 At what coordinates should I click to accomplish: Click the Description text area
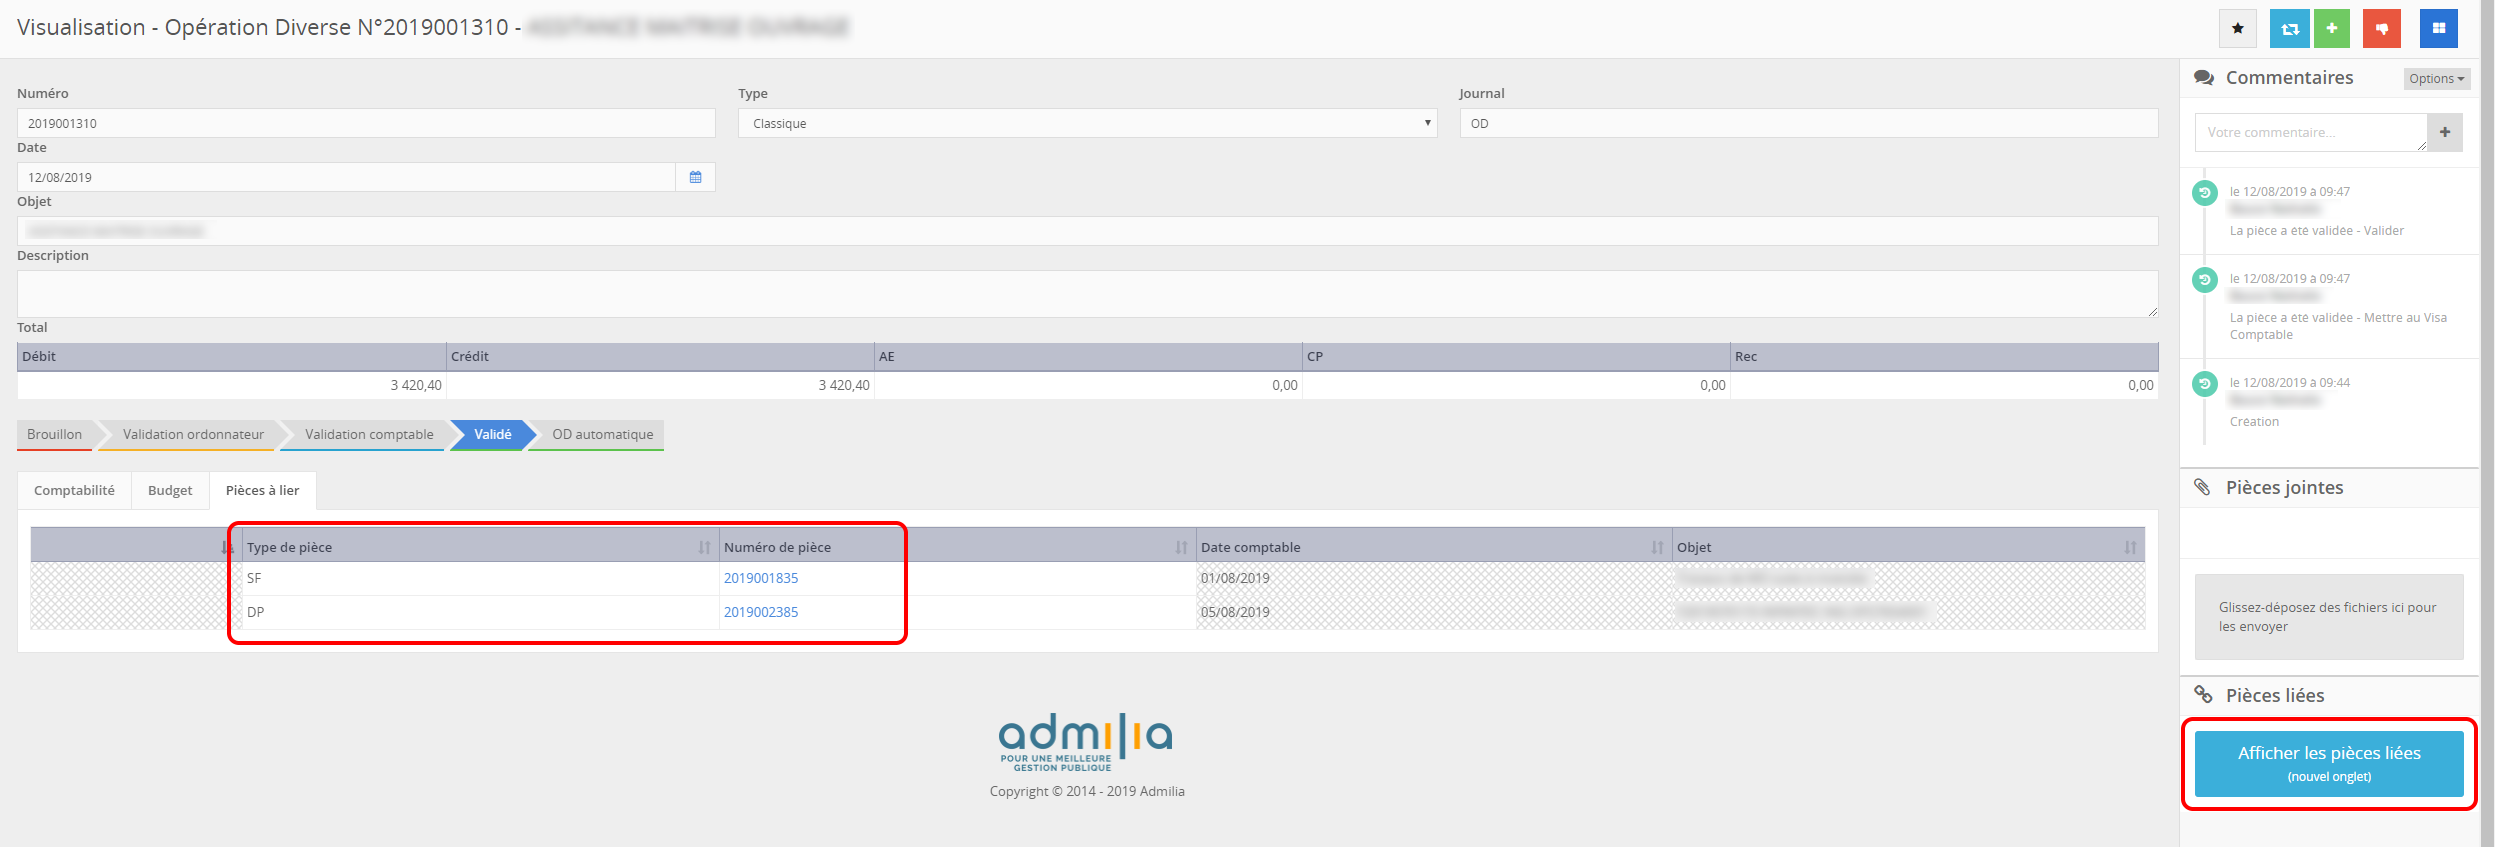click(1087, 294)
